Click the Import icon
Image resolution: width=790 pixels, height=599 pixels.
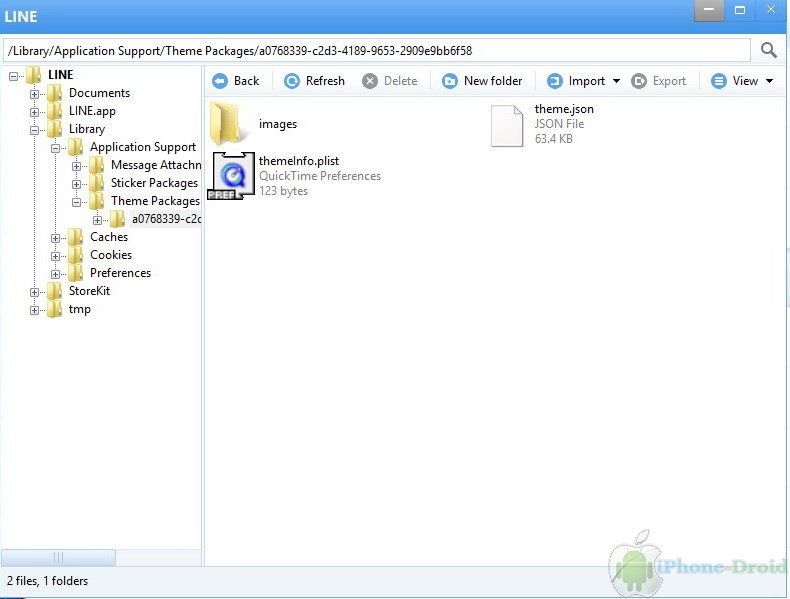pos(554,81)
